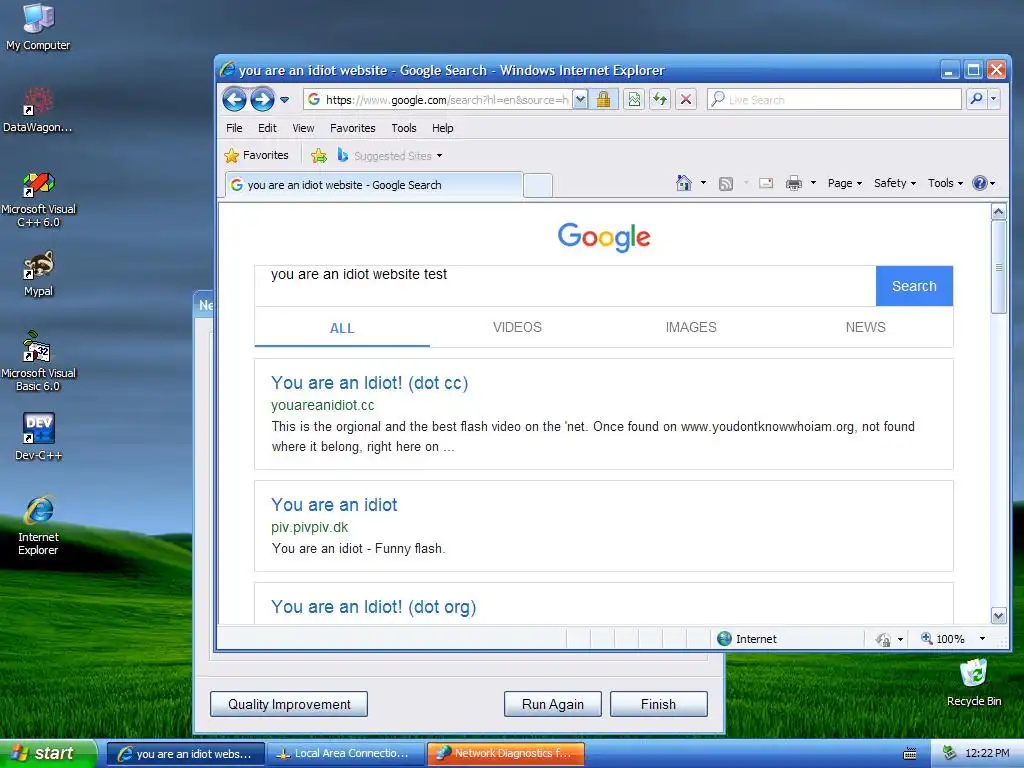Open the View menu
Screen dimensions: 1024x768
click(x=303, y=128)
